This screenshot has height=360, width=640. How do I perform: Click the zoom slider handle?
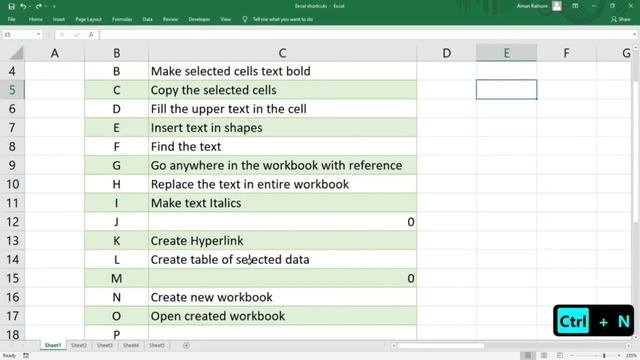[604, 356]
